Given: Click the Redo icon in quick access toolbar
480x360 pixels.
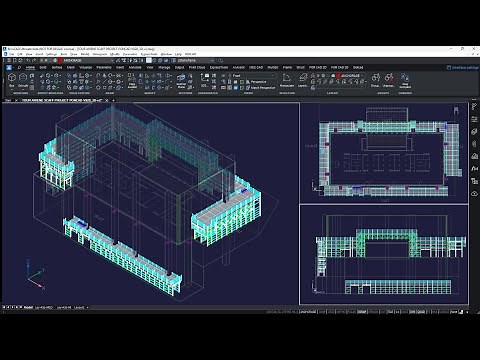Looking at the screenshot, I should tap(34, 60).
